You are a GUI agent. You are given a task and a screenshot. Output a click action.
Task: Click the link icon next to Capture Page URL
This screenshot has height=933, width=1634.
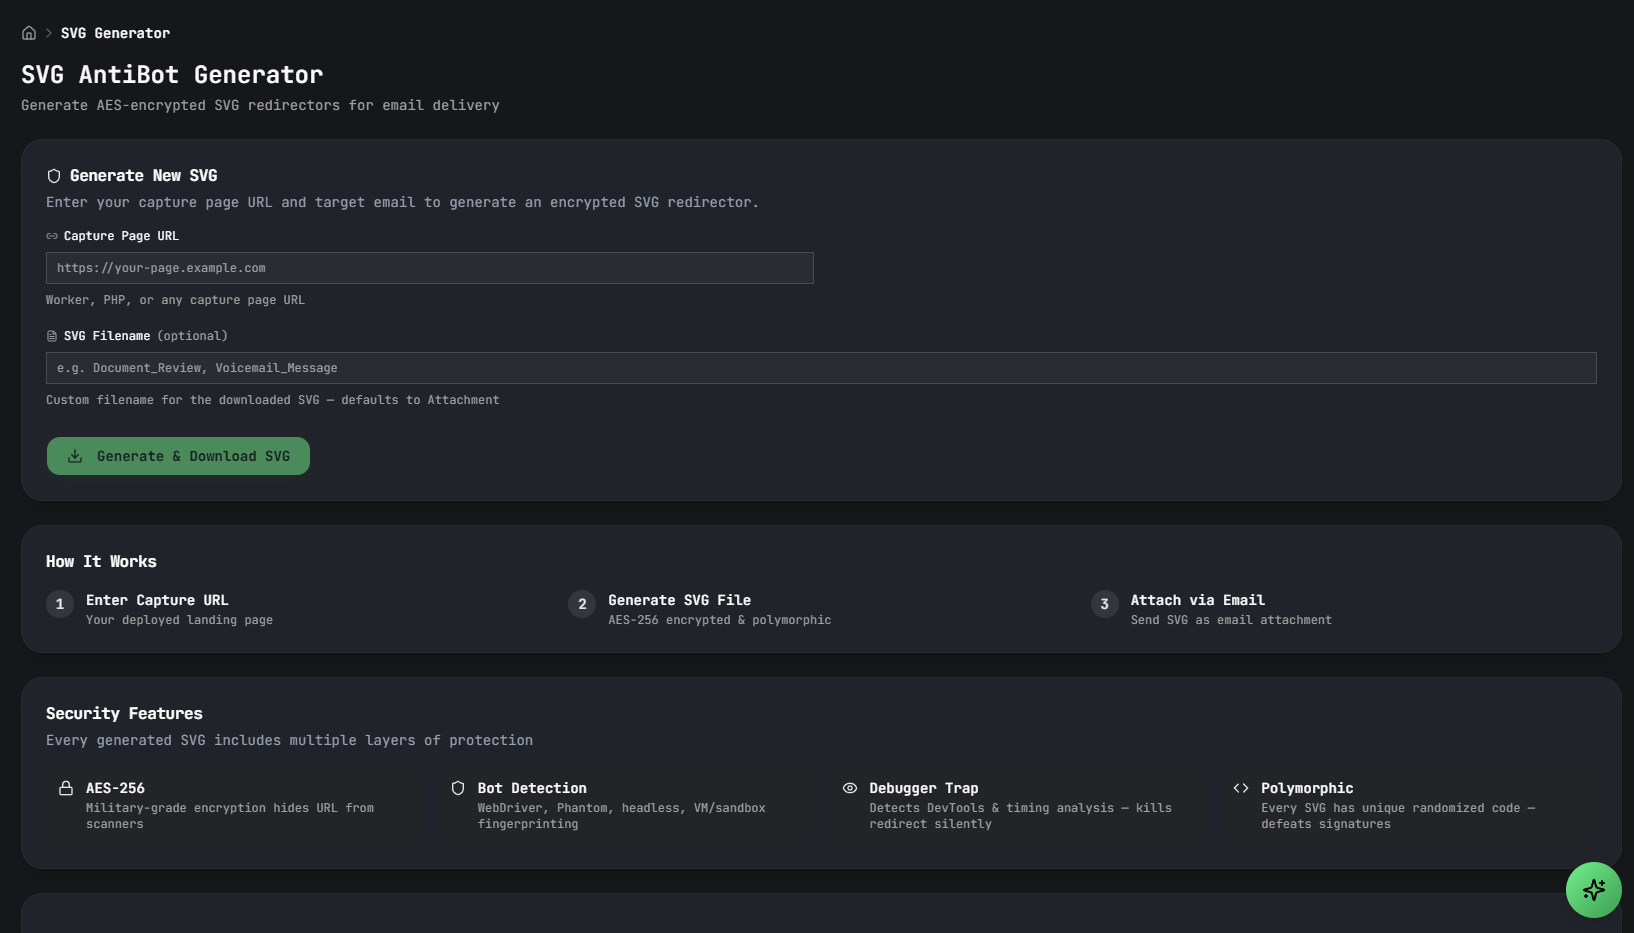pyautogui.click(x=52, y=236)
